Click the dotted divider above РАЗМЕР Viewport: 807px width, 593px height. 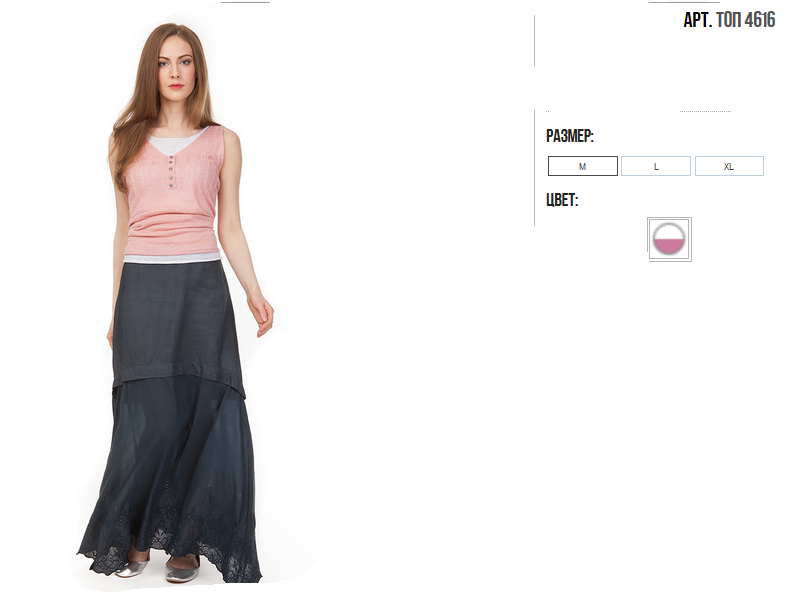[705, 111]
